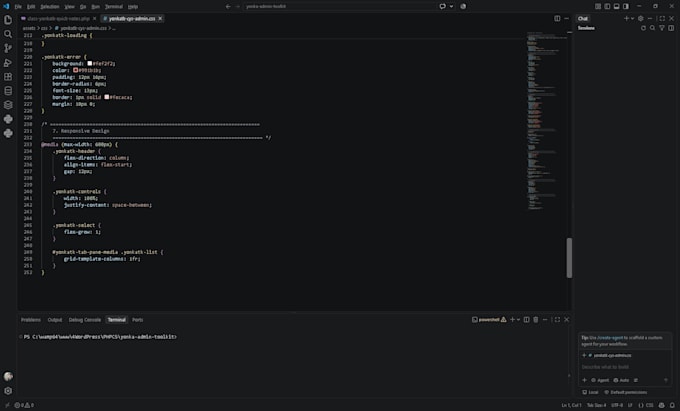Open the Help menu
Image resolution: width=680 pixels, height=411 pixels.
tap(133, 7)
